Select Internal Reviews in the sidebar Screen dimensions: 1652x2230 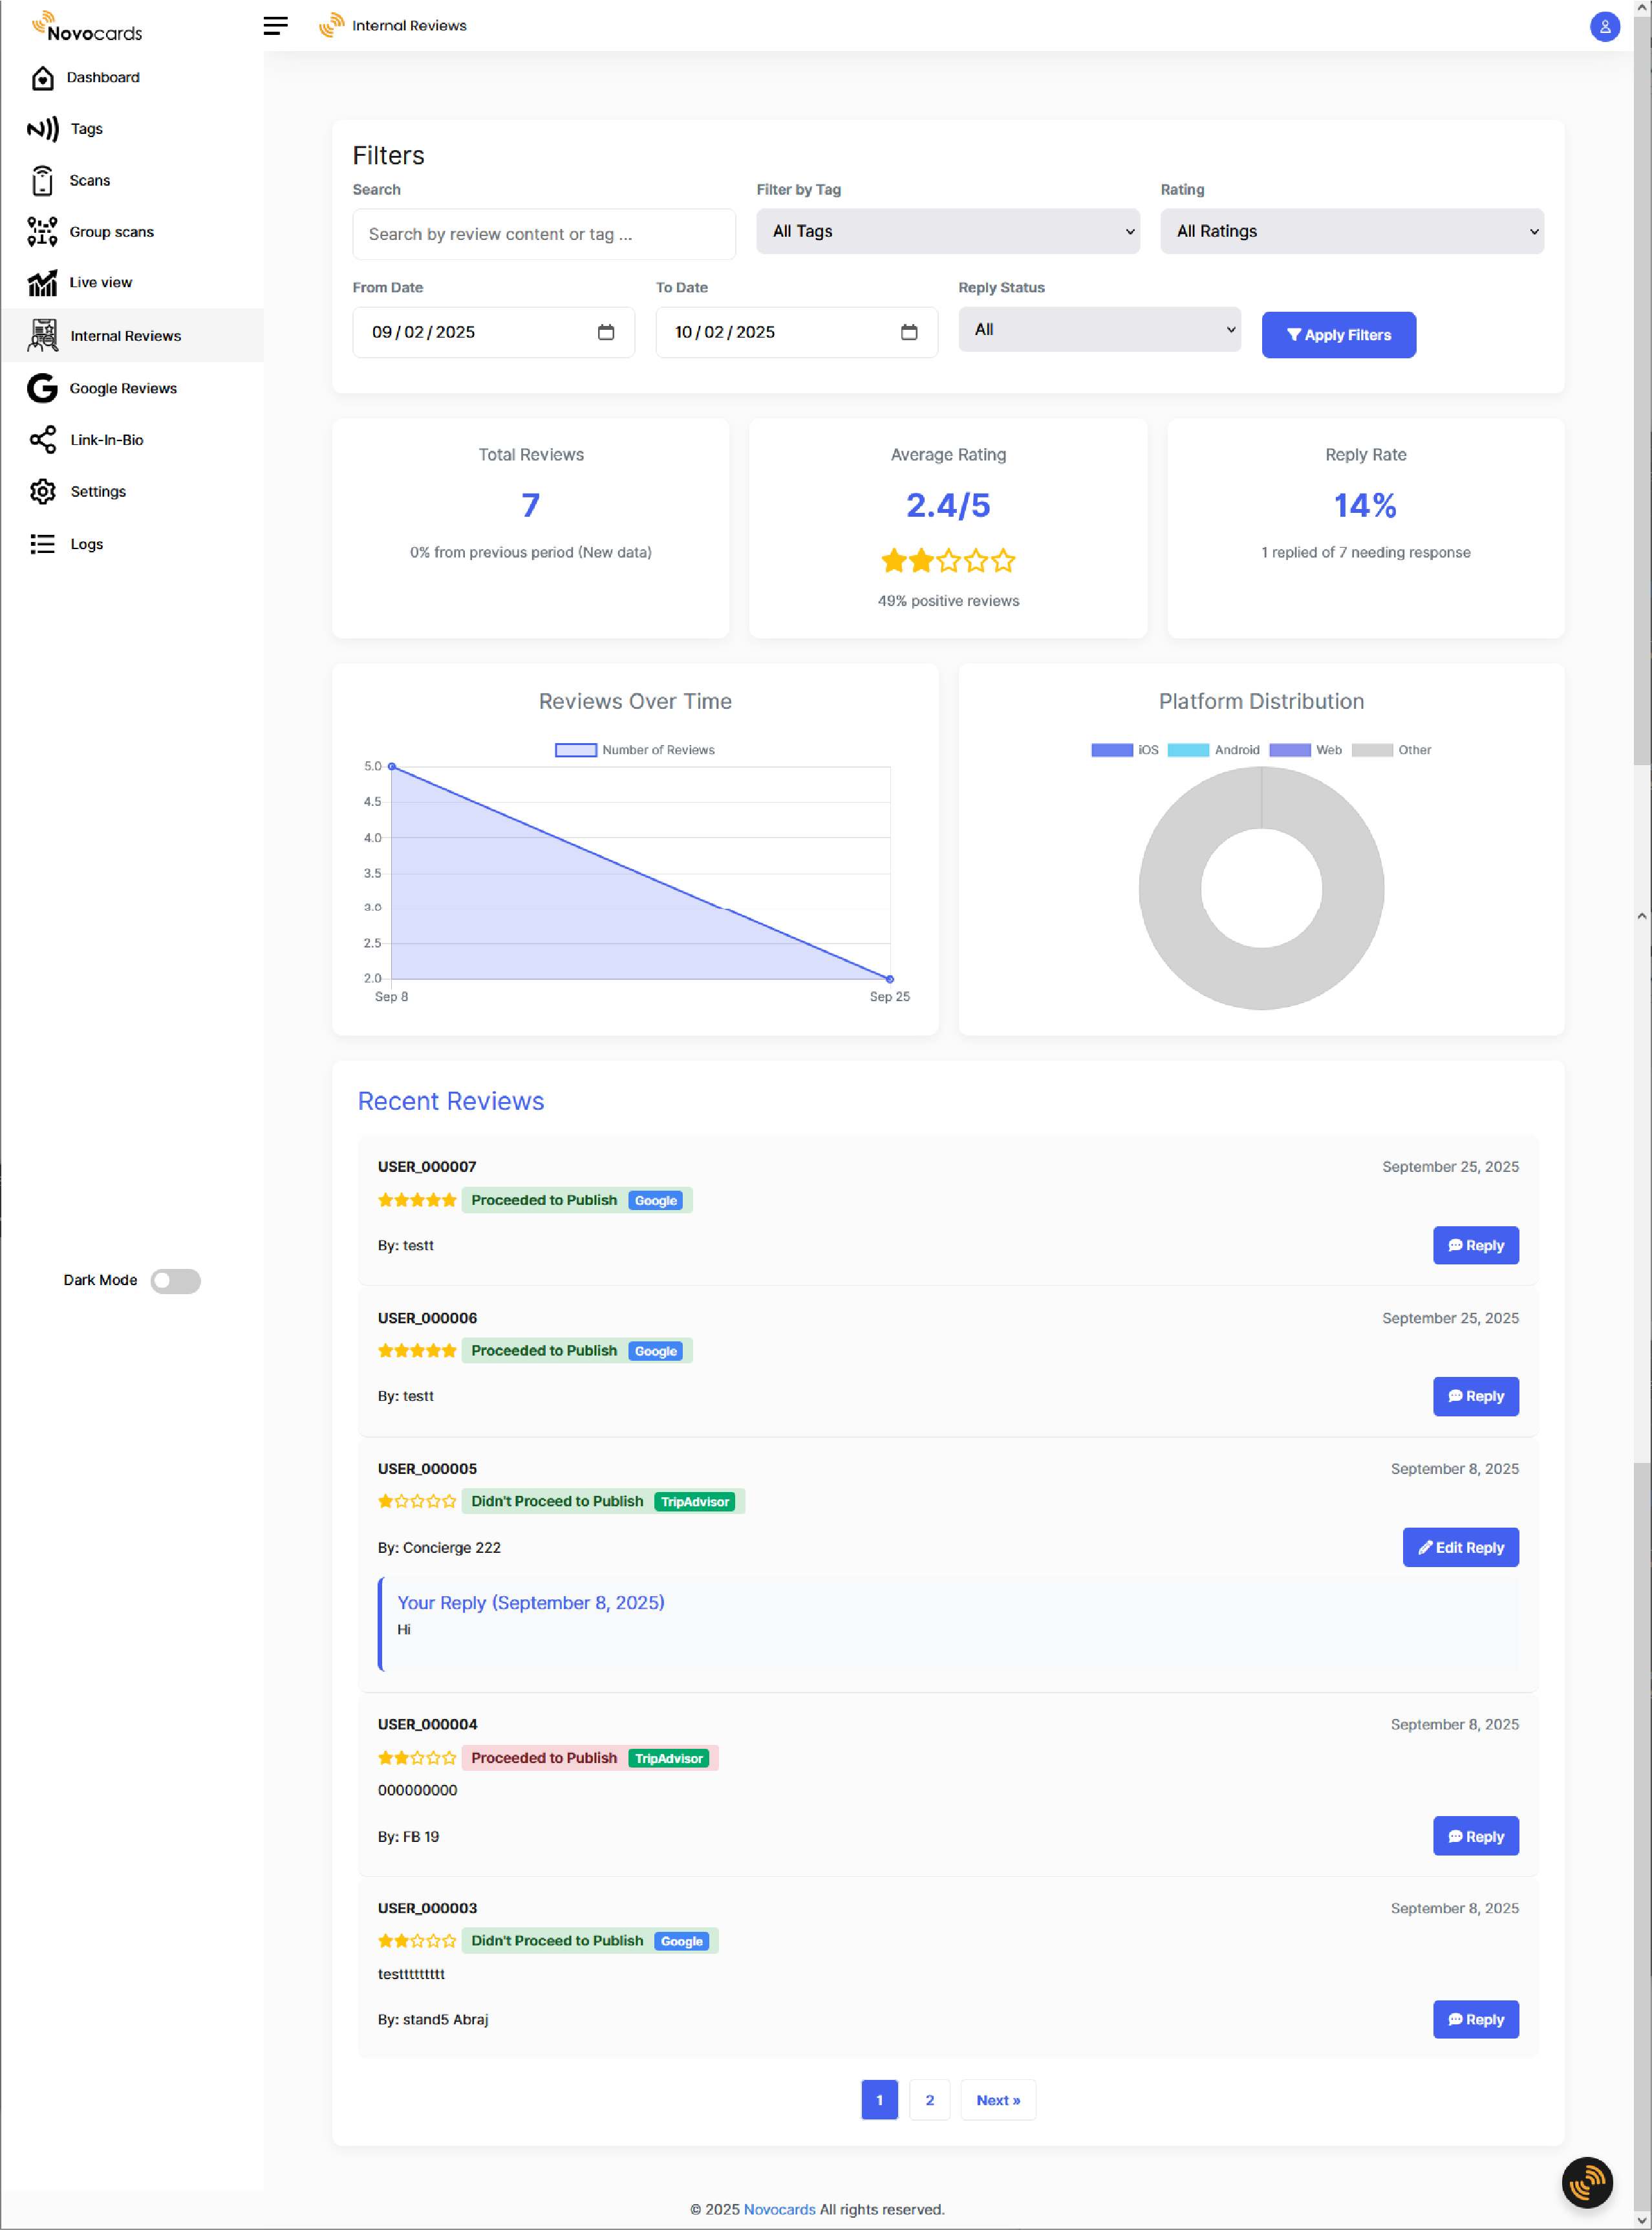coord(126,335)
